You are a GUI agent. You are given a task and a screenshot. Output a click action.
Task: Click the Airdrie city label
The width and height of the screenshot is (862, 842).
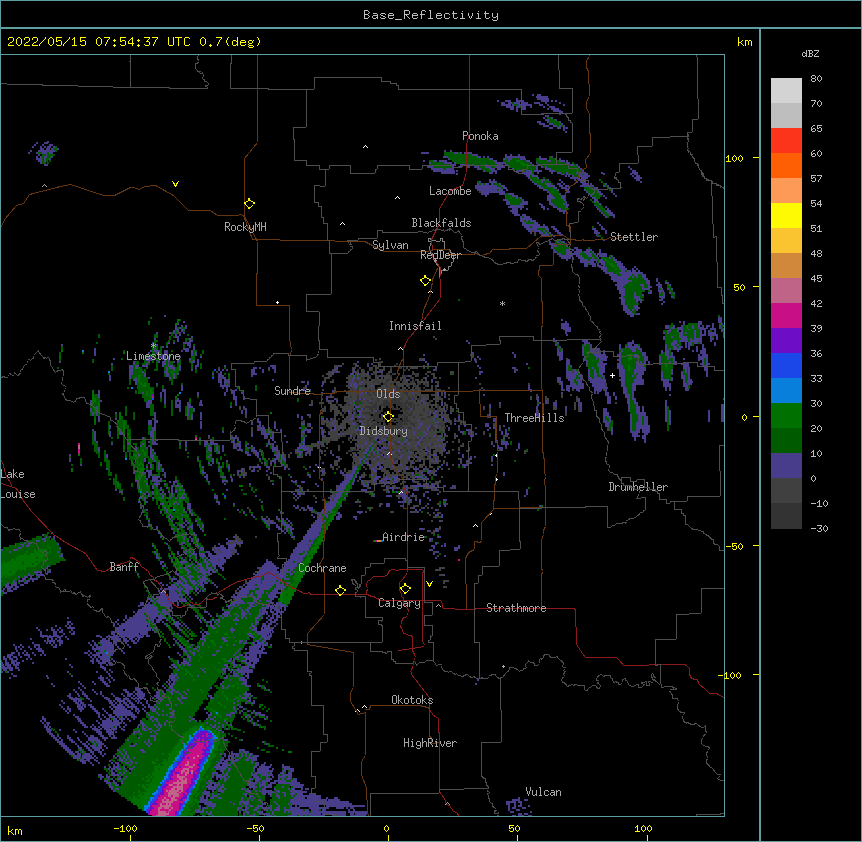[404, 537]
